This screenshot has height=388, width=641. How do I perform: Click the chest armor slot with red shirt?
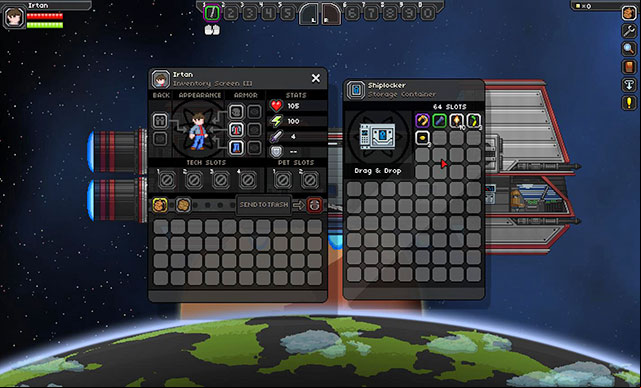point(236,129)
